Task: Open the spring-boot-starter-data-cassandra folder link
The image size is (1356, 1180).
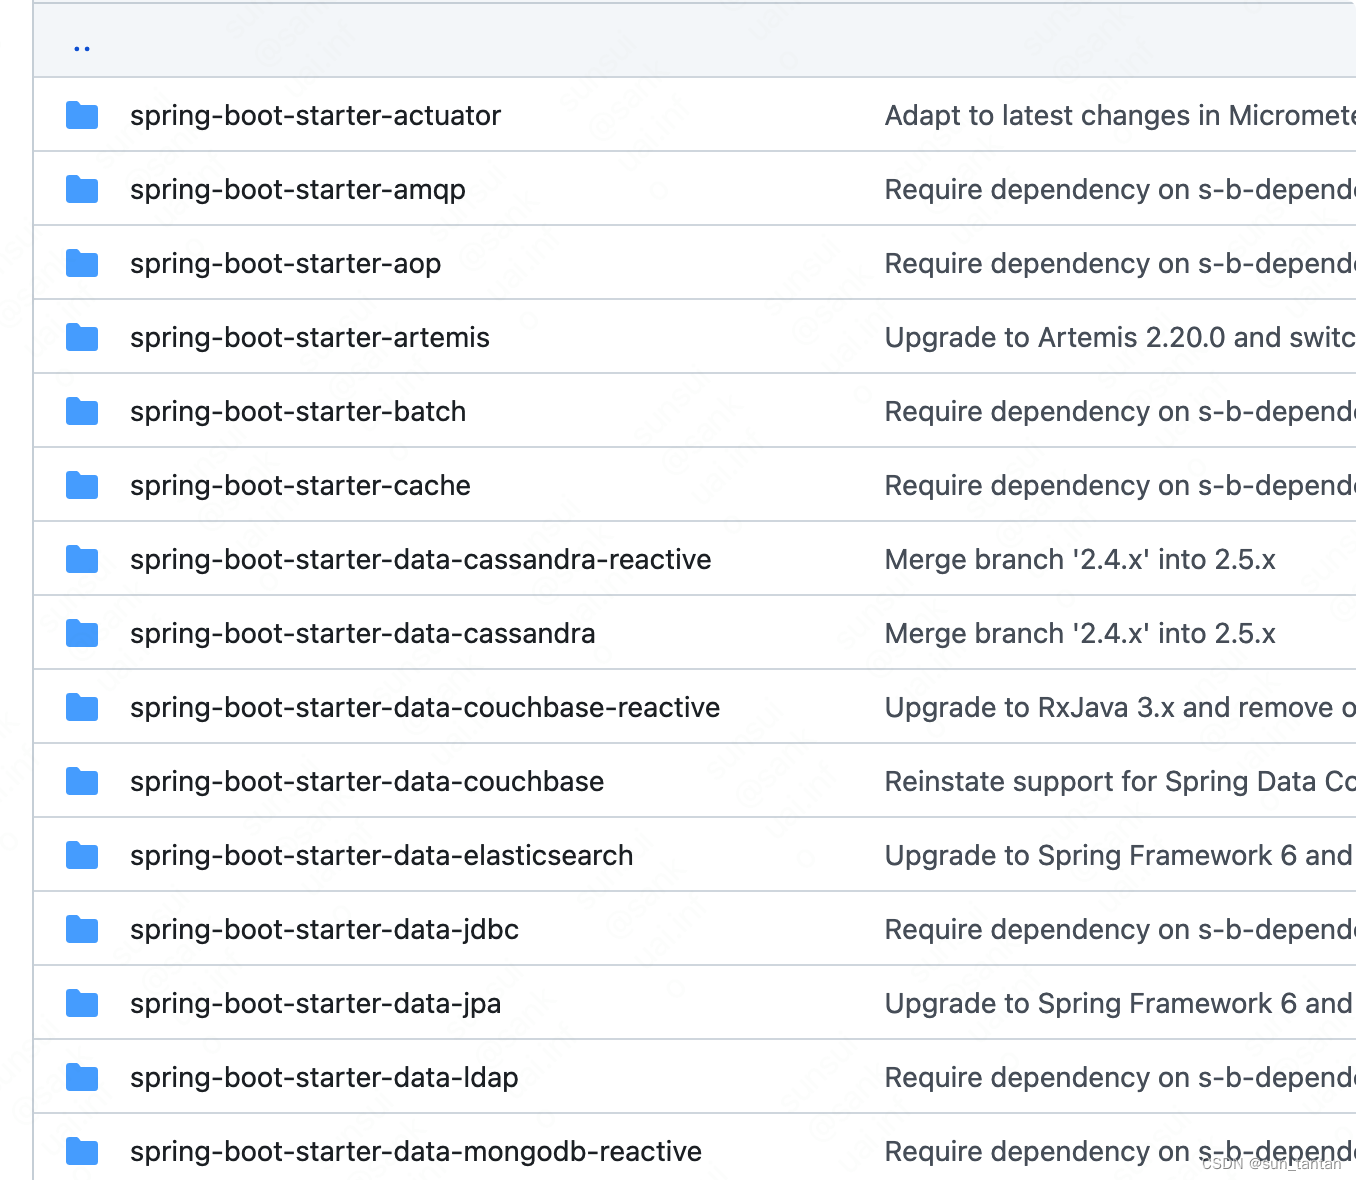Action: pyautogui.click(x=363, y=634)
